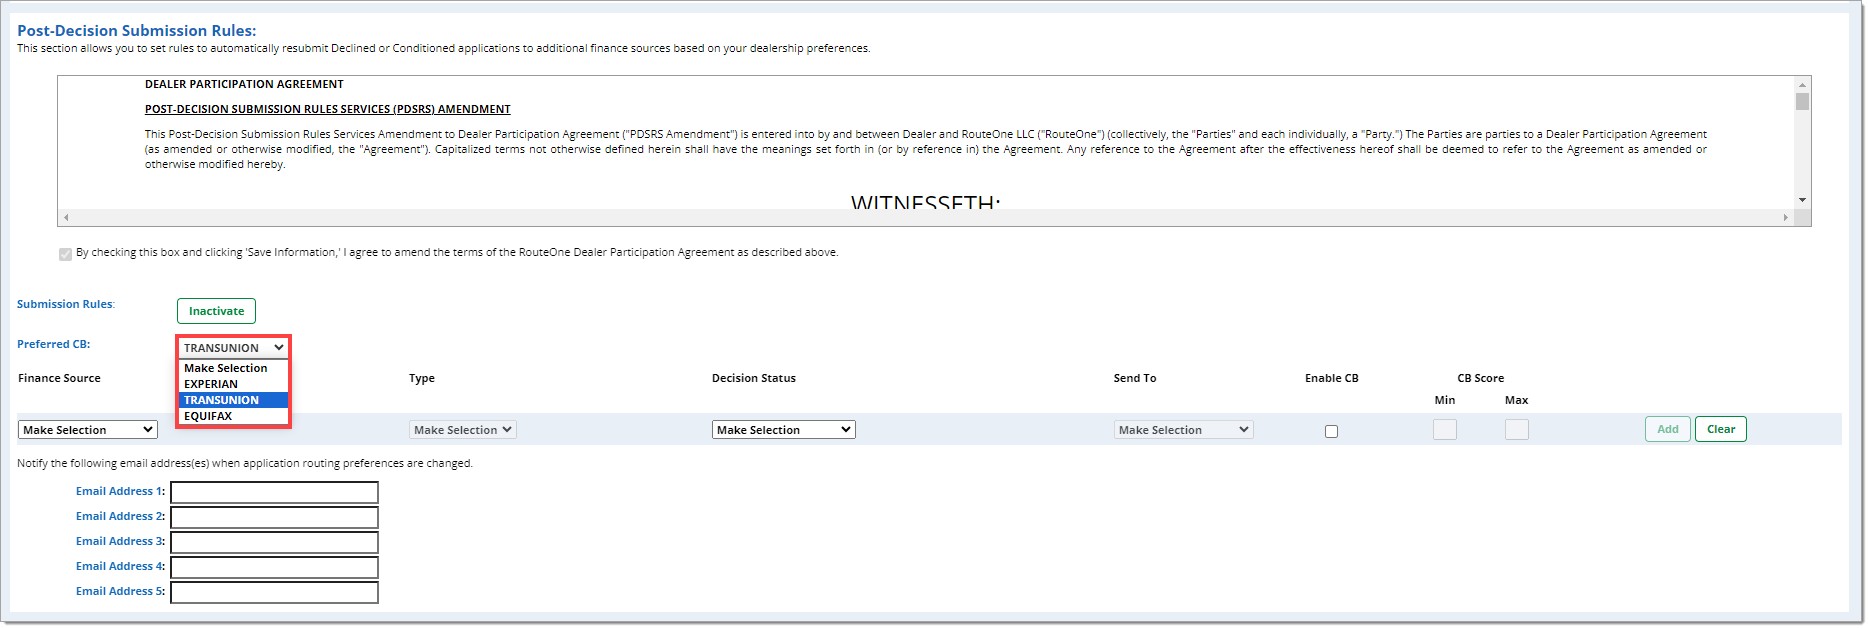Click the 'Submission Rules' label
This screenshot has width=1869, height=629.
click(65, 304)
